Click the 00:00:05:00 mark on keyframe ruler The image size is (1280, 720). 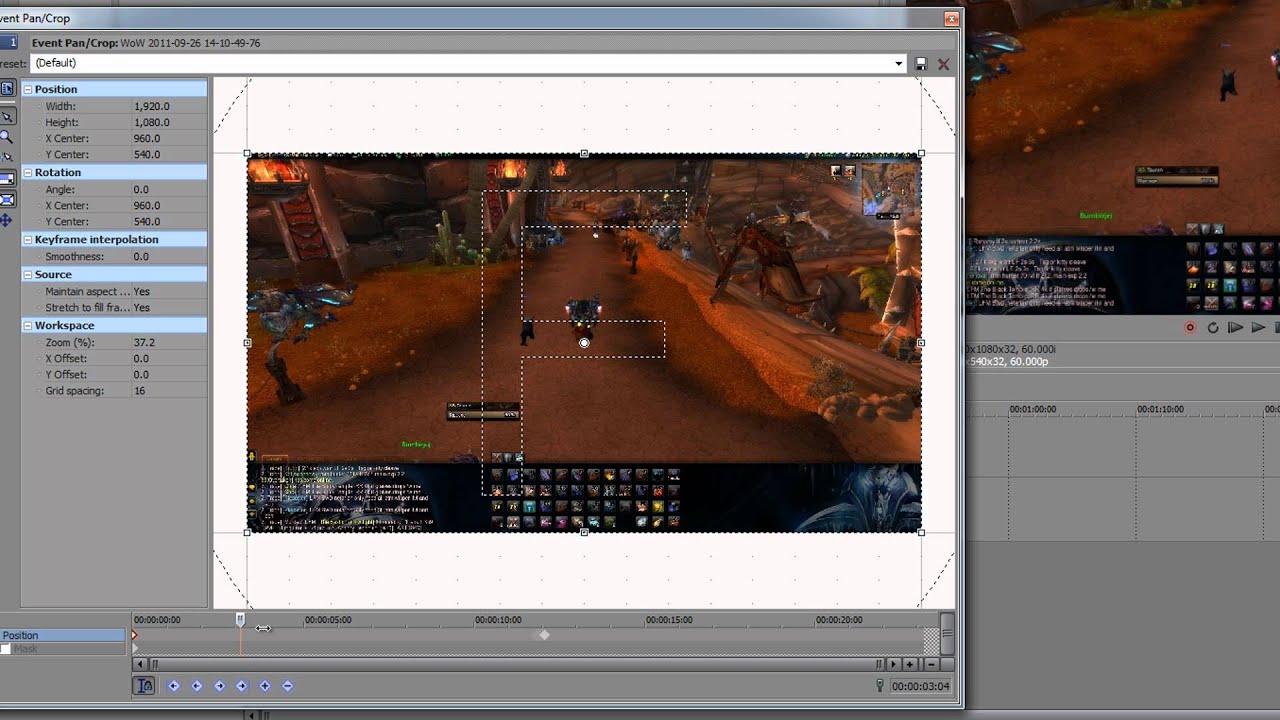point(328,620)
